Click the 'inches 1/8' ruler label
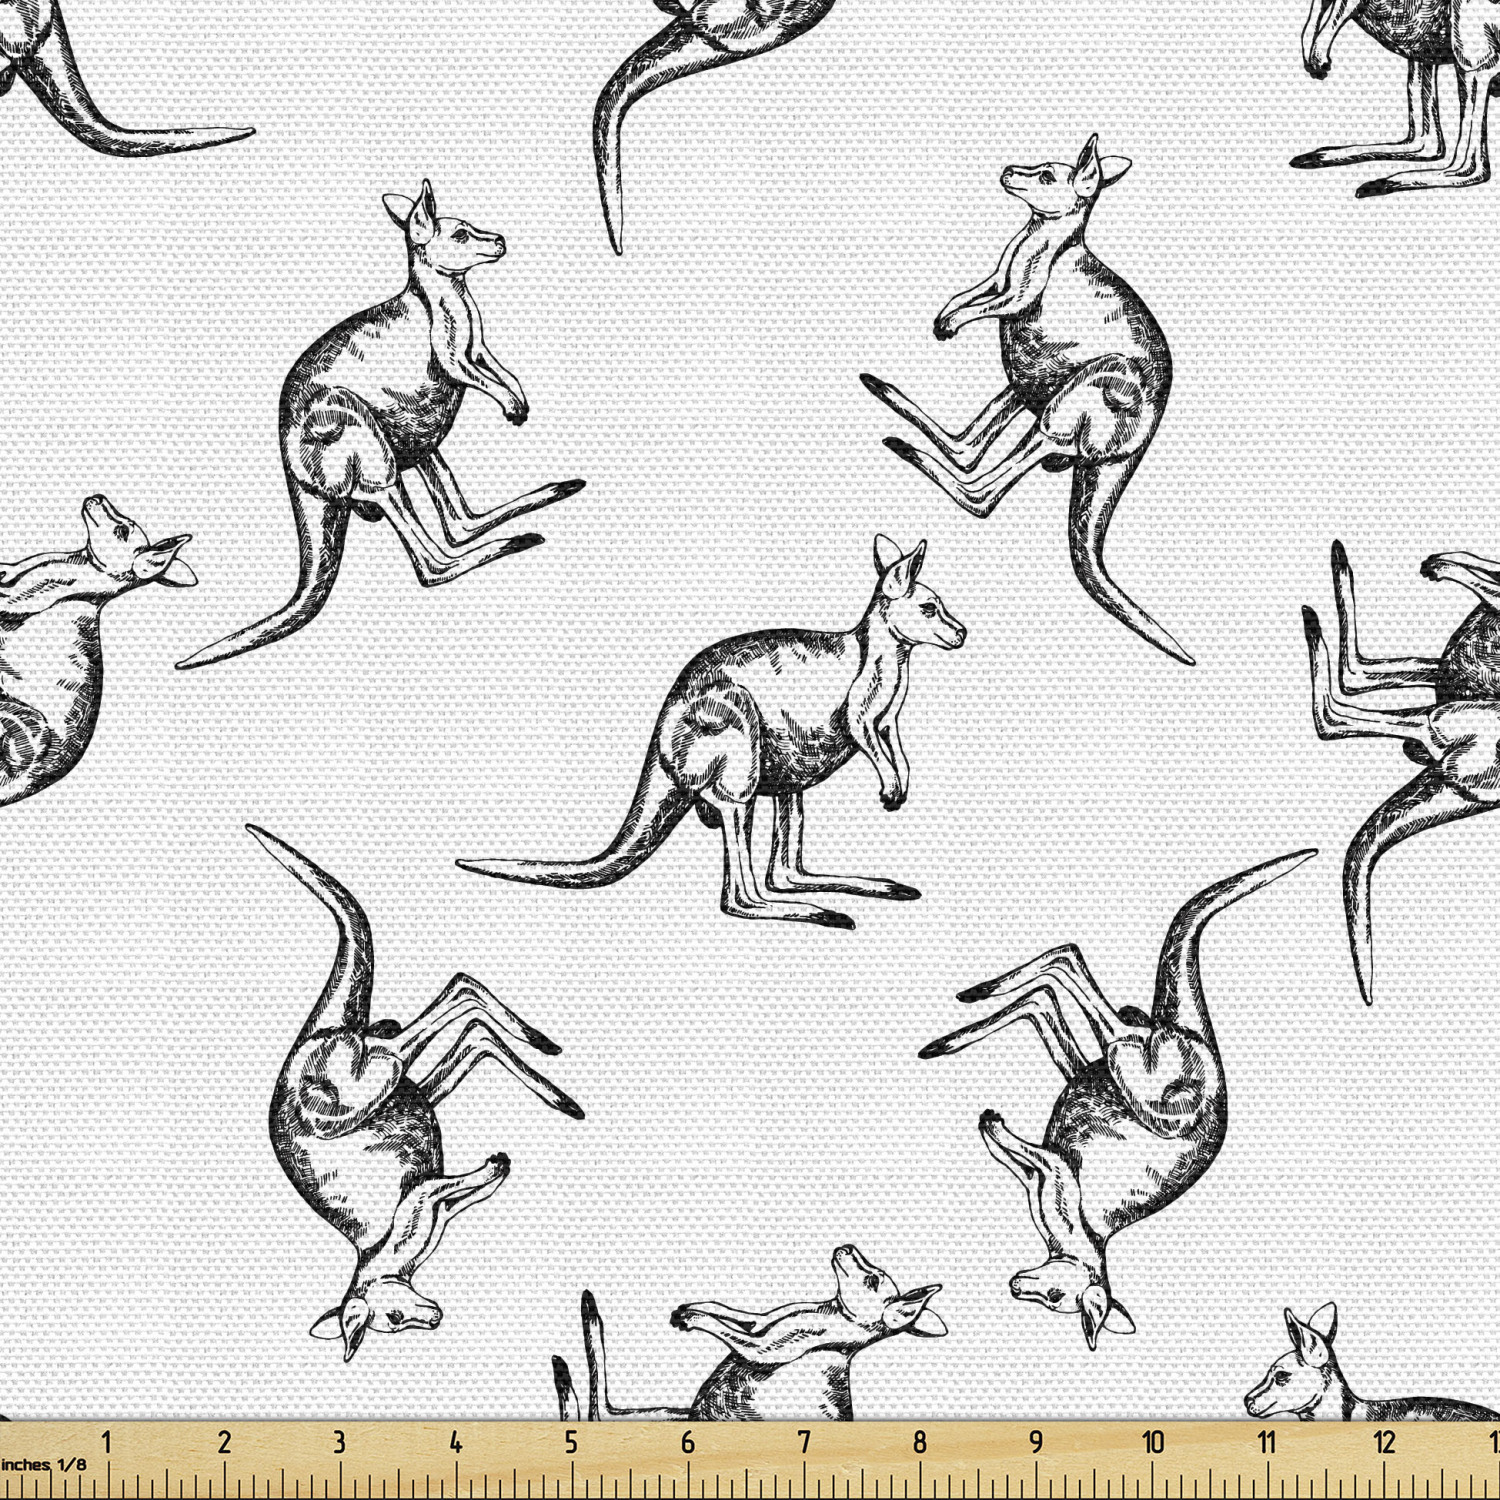 click(44, 1465)
